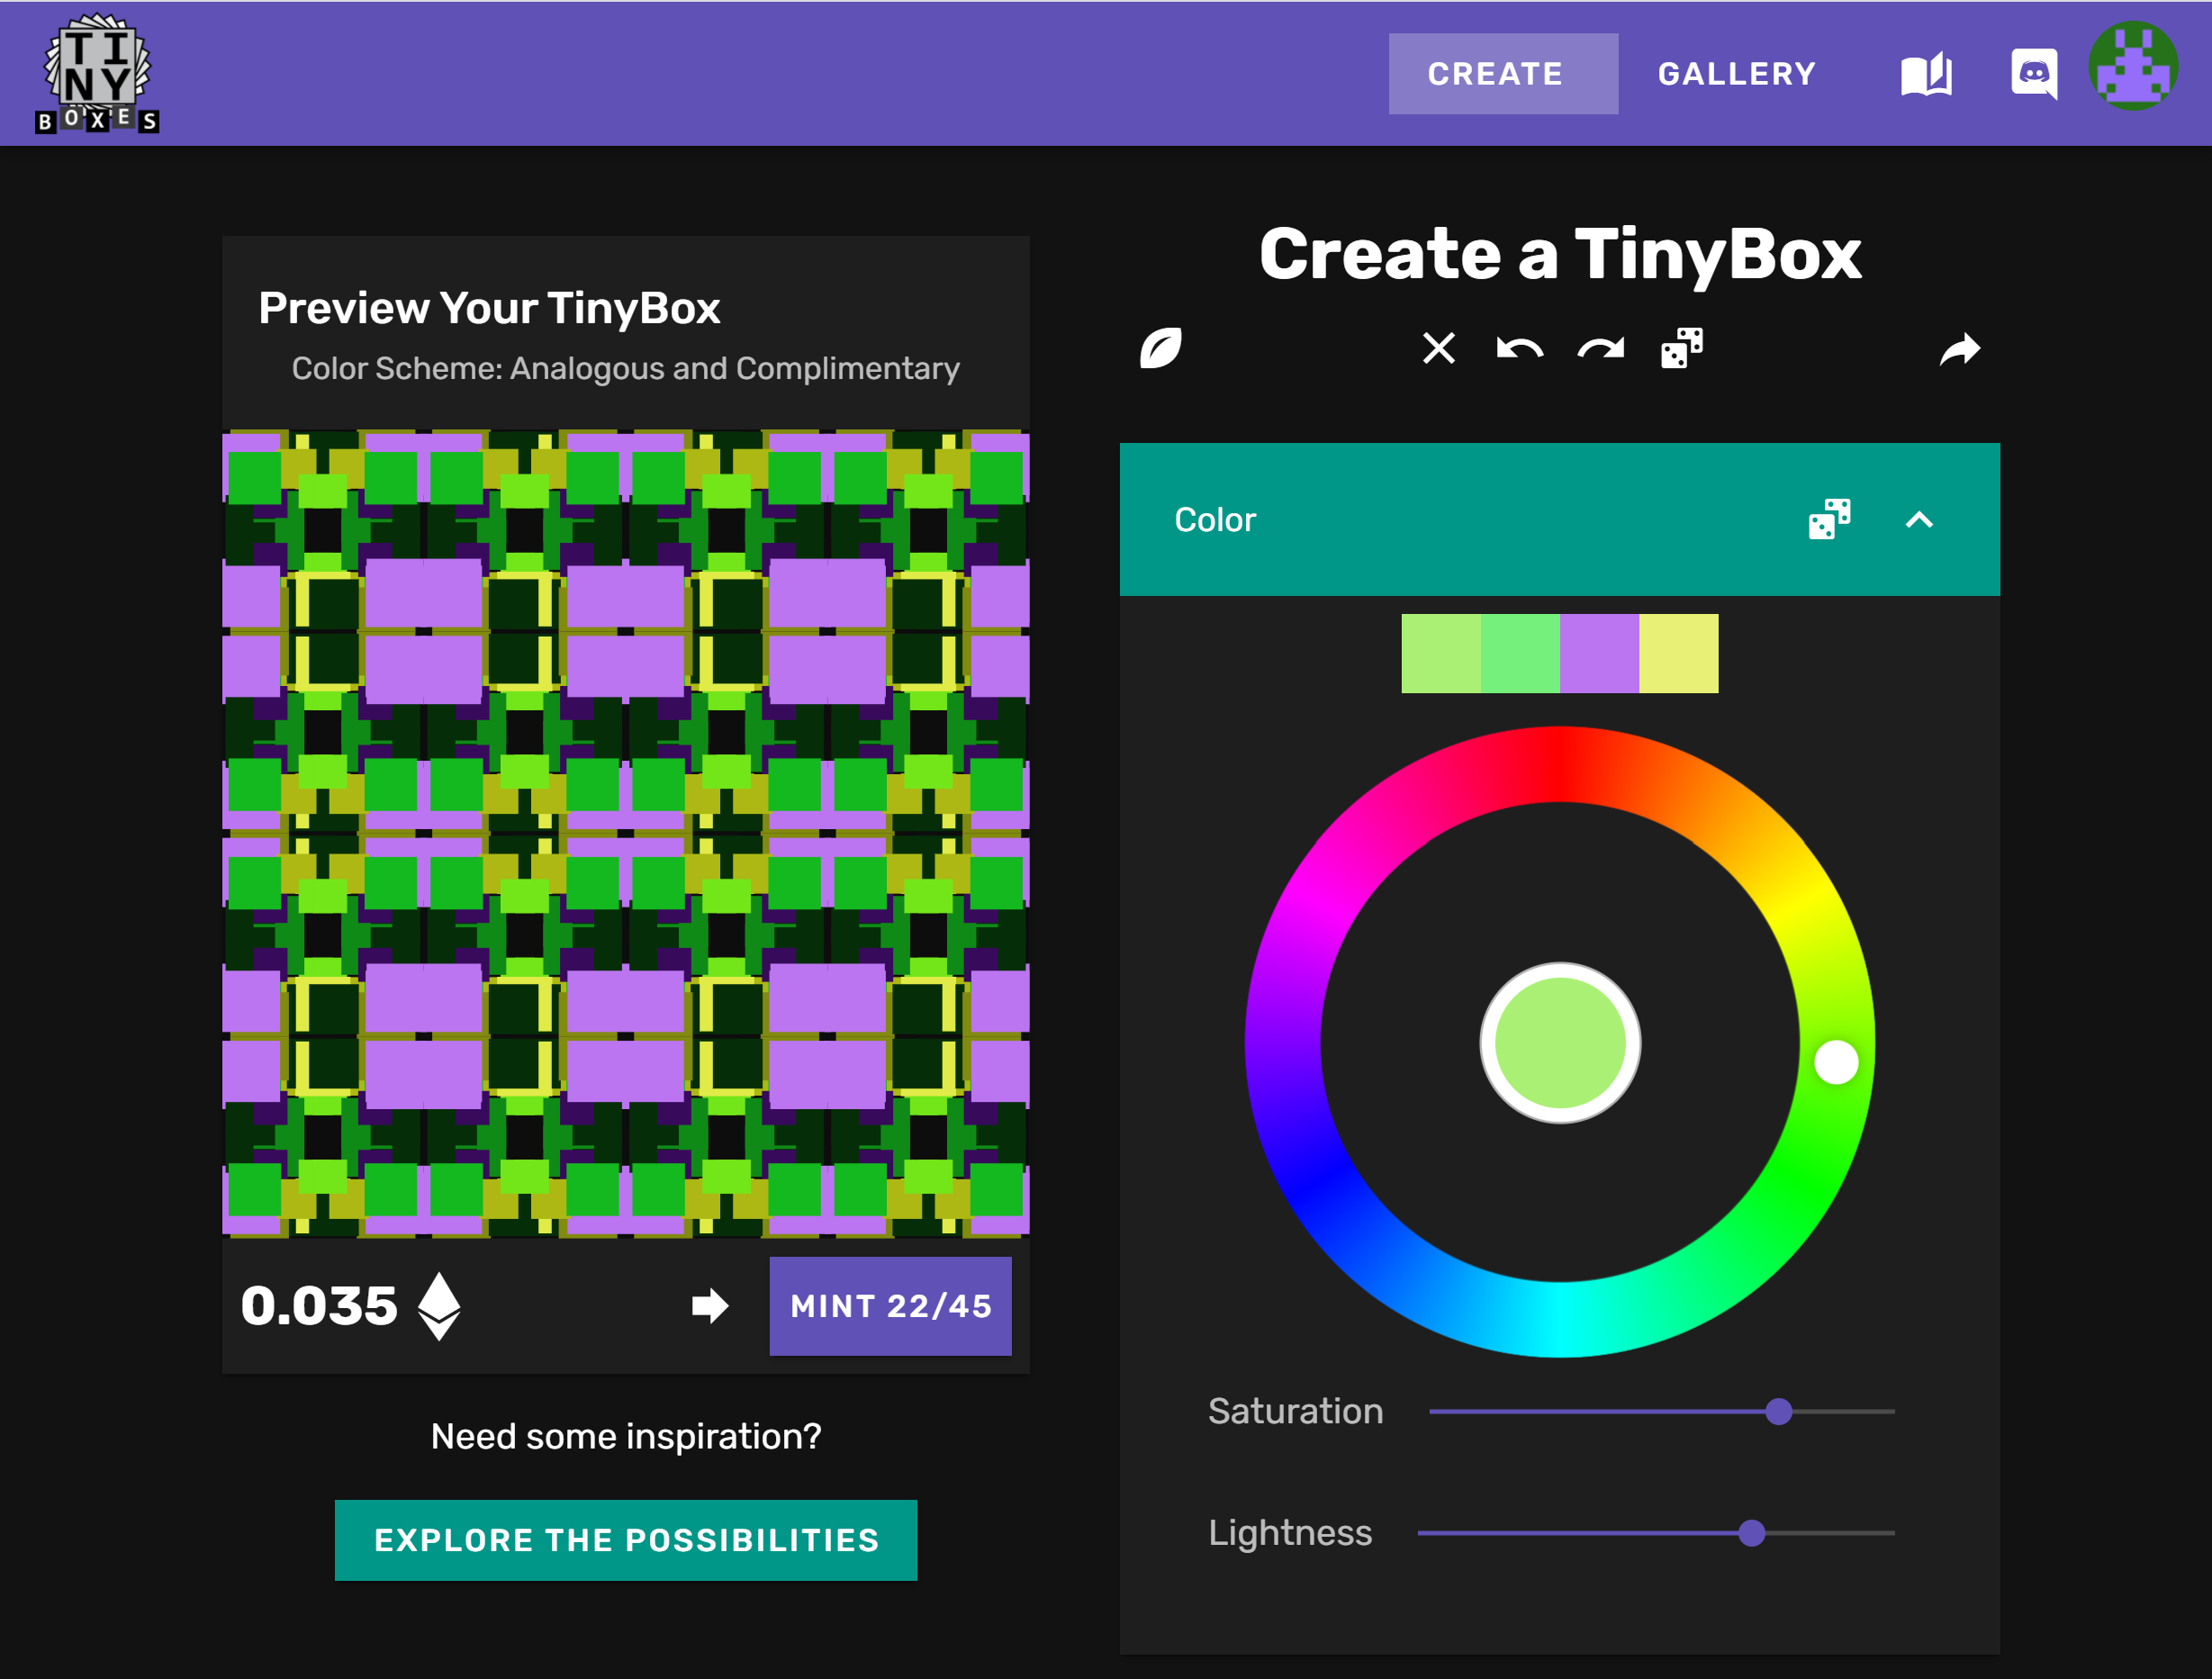Open the documentation book icon

[x=1926, y=74]
